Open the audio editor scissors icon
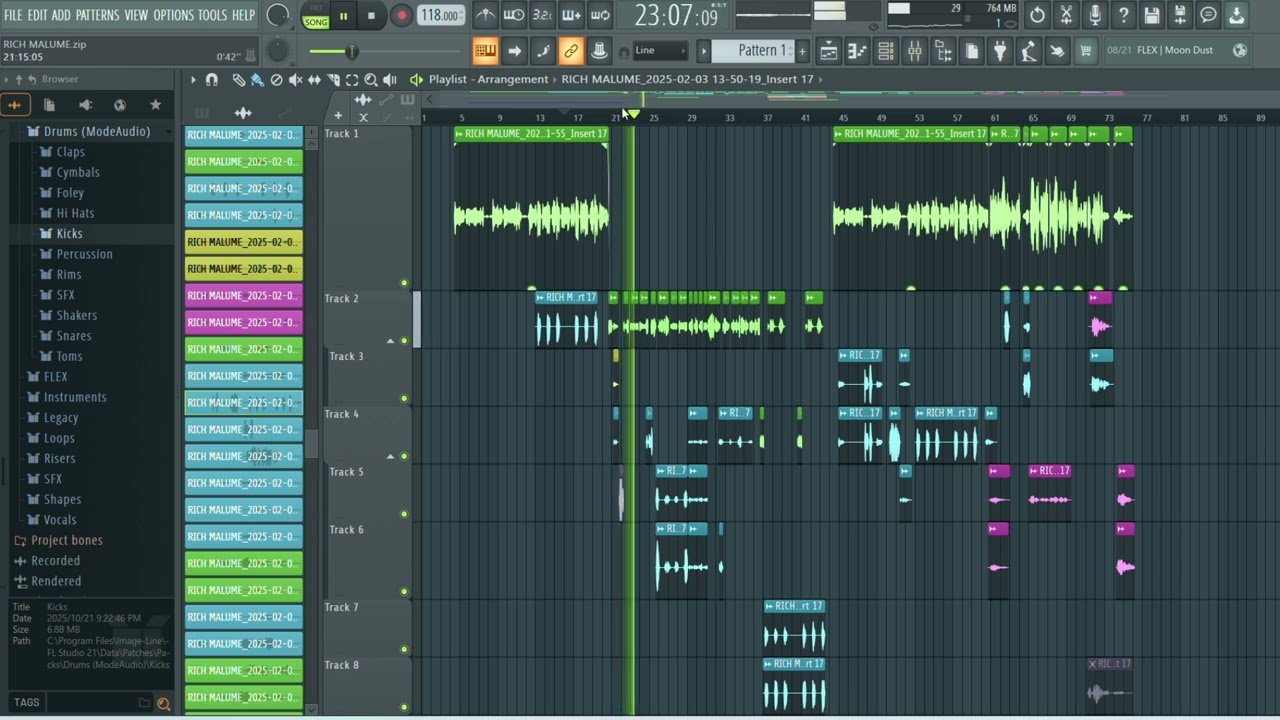 1066,15
